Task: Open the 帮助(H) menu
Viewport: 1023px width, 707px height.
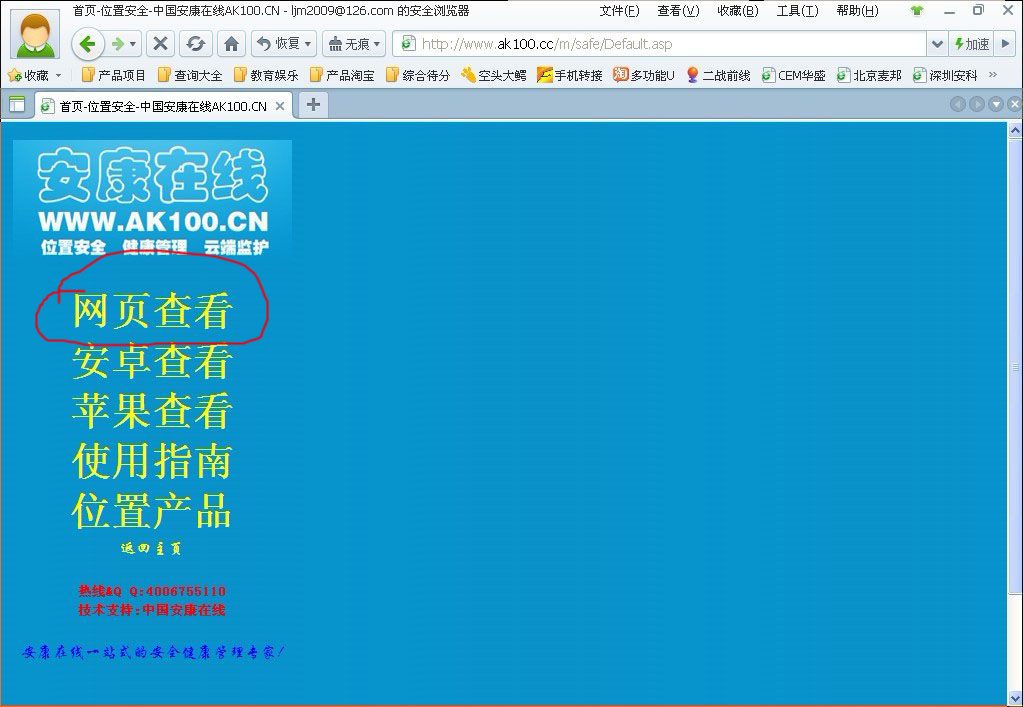Action: [x=857, y=11]
